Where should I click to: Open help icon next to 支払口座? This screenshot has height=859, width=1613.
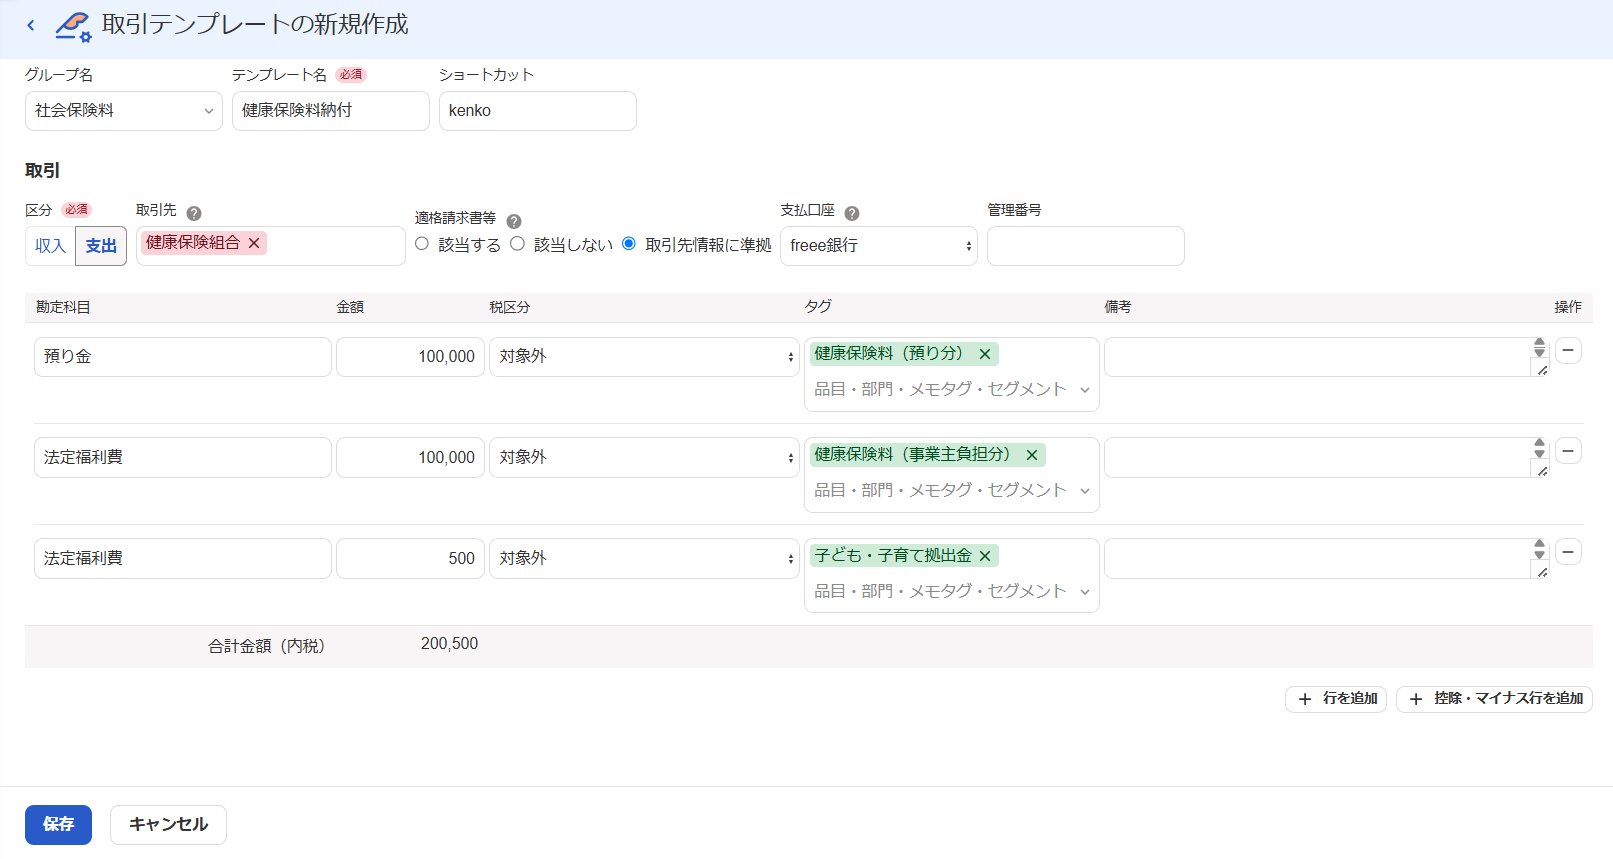[852, 213]
